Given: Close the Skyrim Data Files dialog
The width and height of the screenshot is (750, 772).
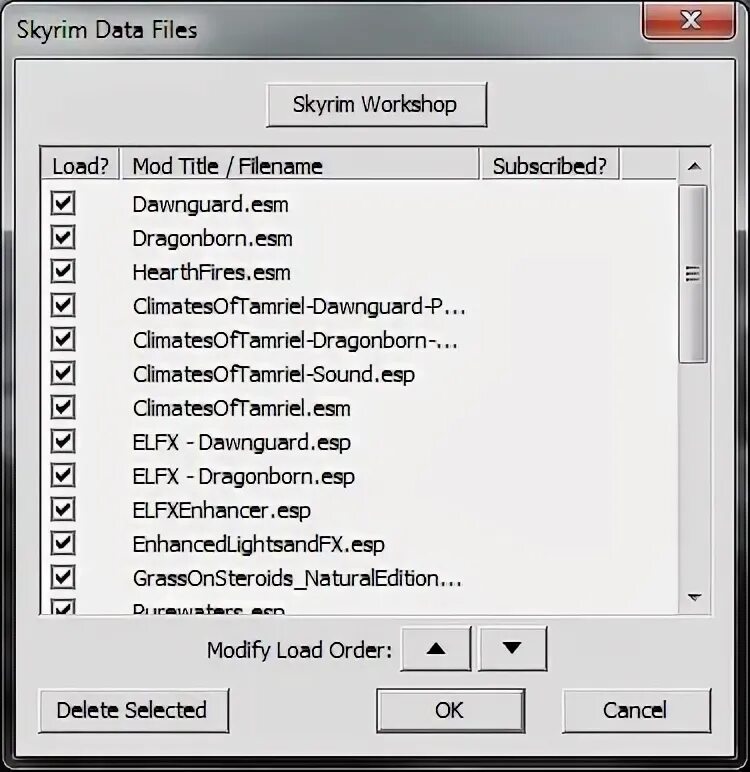Looking at the screenshot, I should [689, 20].
